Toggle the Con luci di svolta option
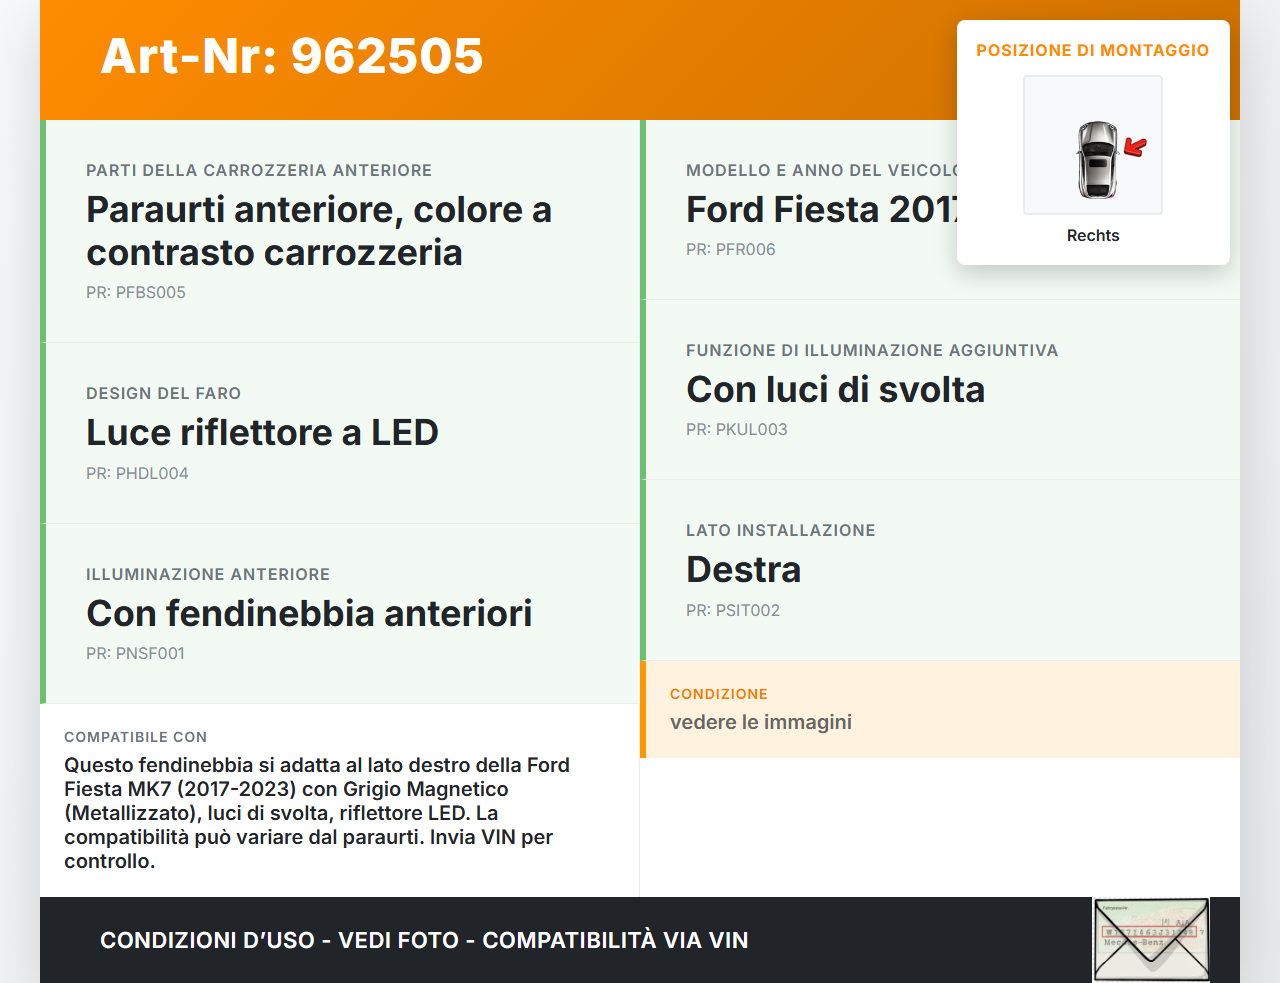The image size is (1280, 983). tap(836, 389)
